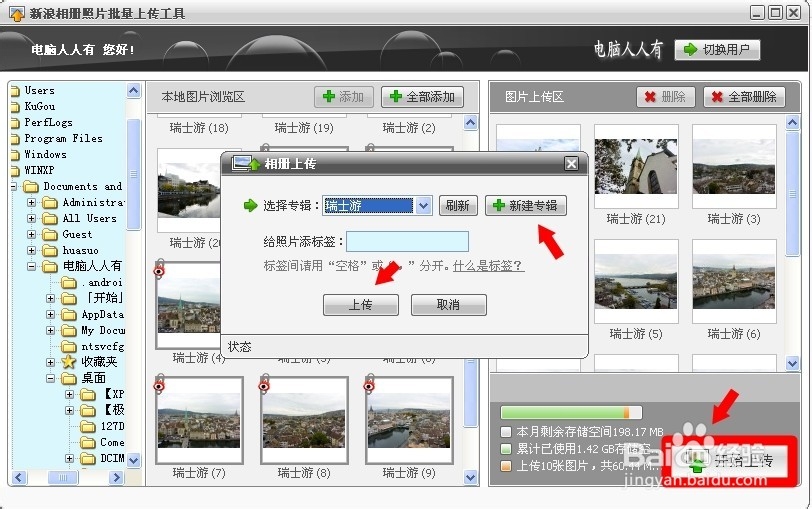The width and height of the screenshot is (812, 509).
Task: Close the 相册上传 dialog
Action: click(571, 164)
